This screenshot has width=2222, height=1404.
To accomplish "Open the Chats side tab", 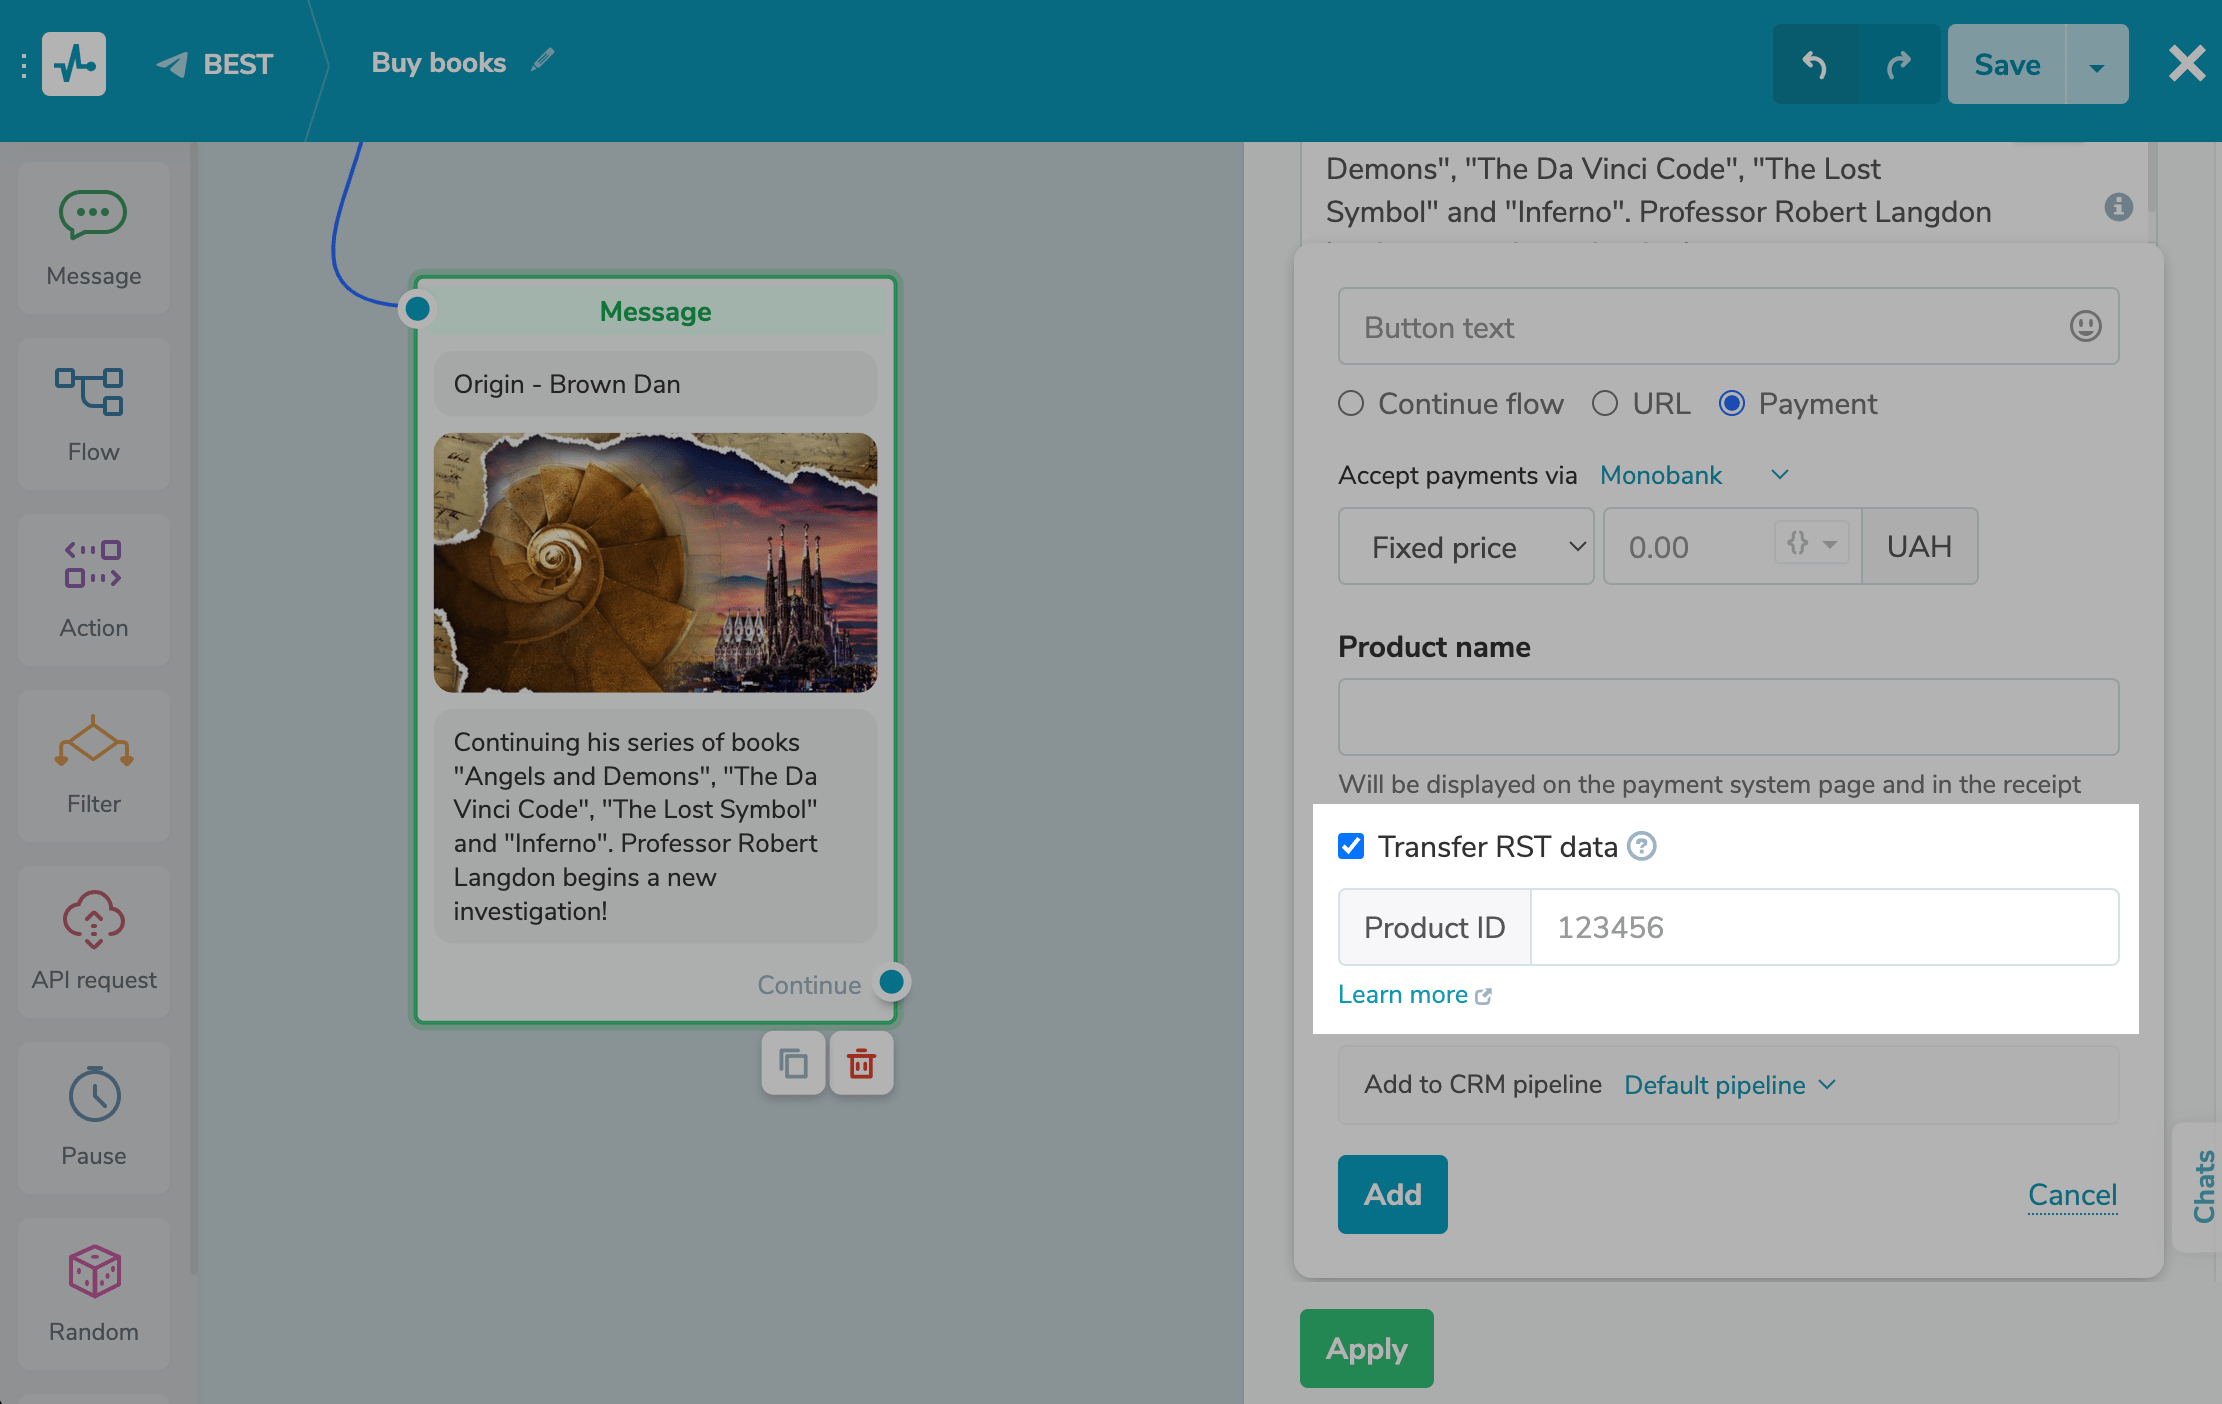I will point(2201,1186).
